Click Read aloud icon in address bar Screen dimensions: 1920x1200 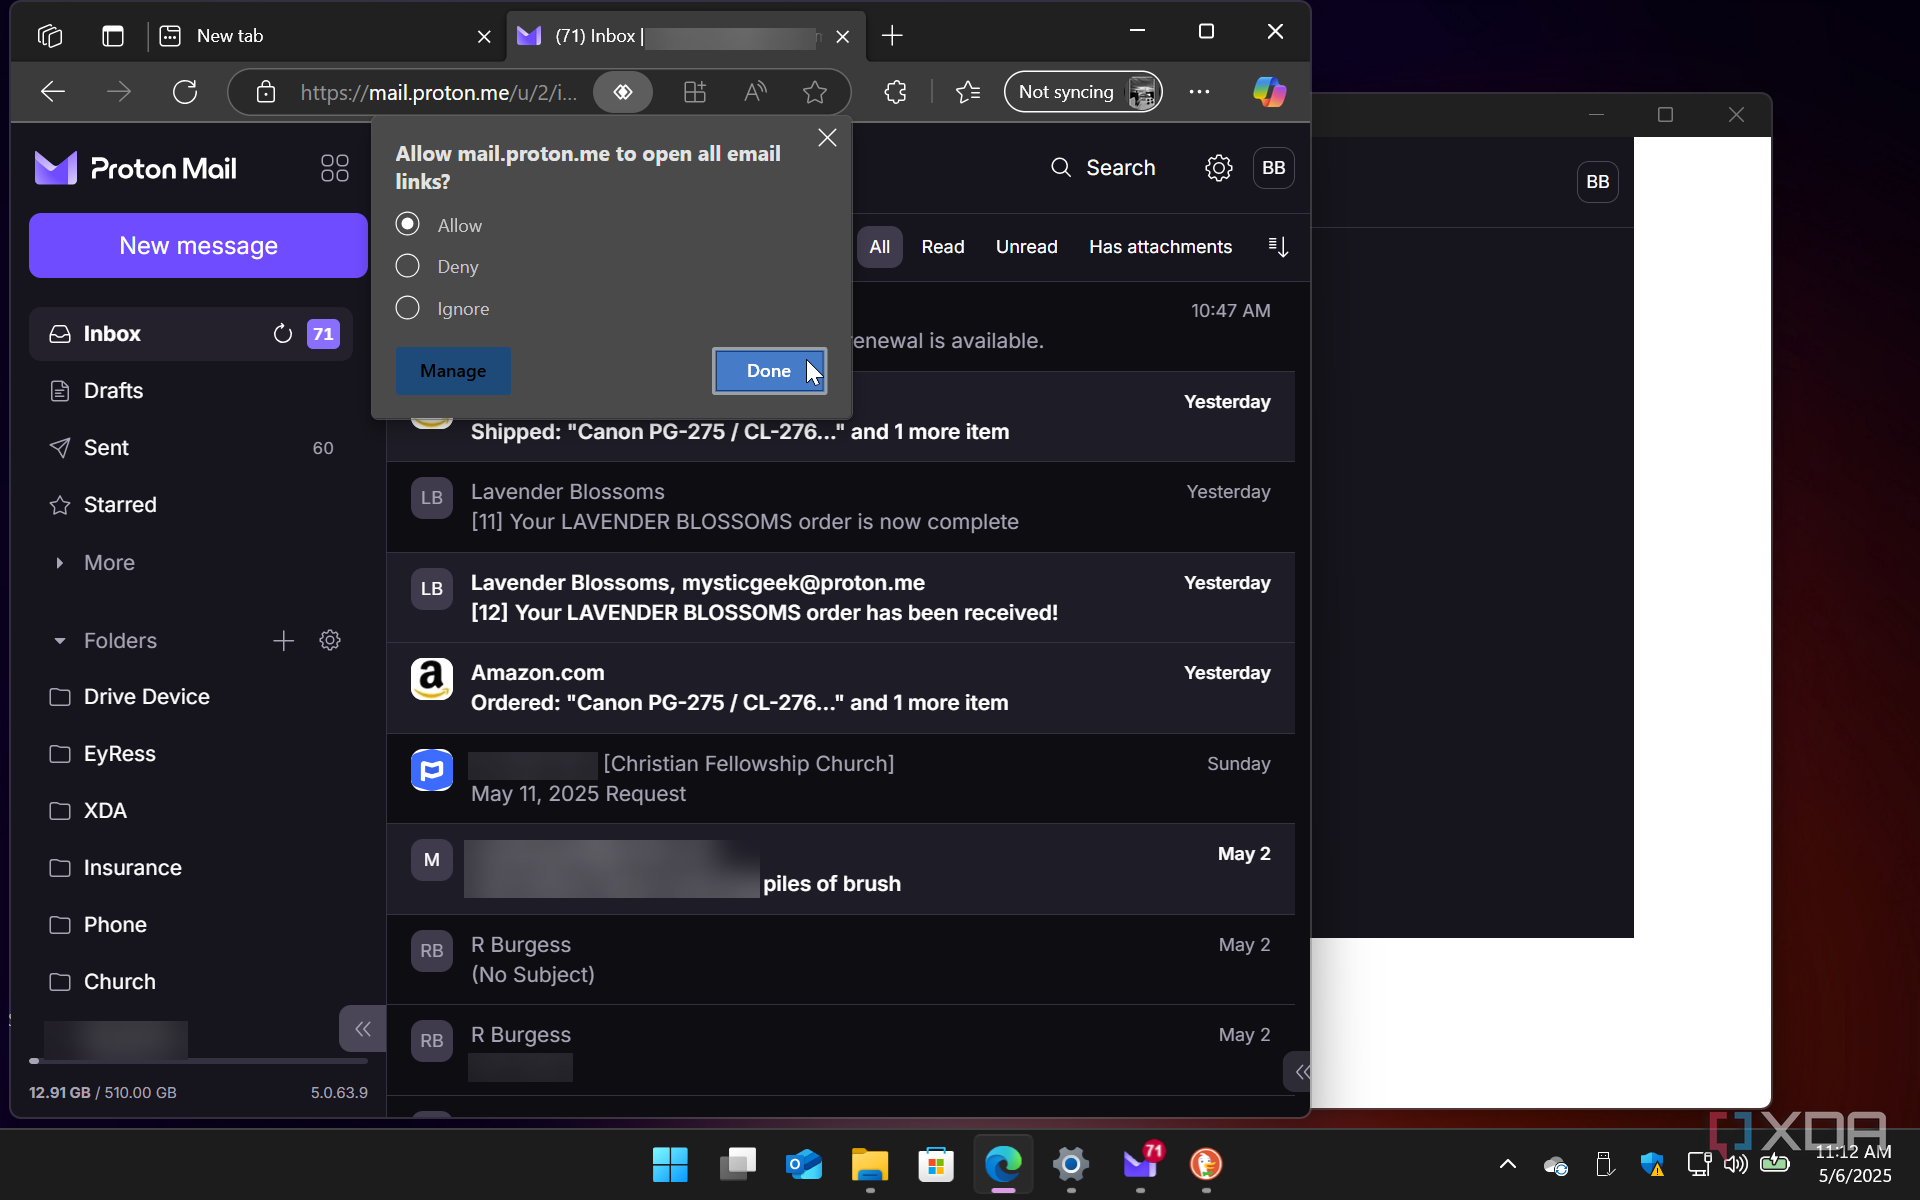coord(755,92)
